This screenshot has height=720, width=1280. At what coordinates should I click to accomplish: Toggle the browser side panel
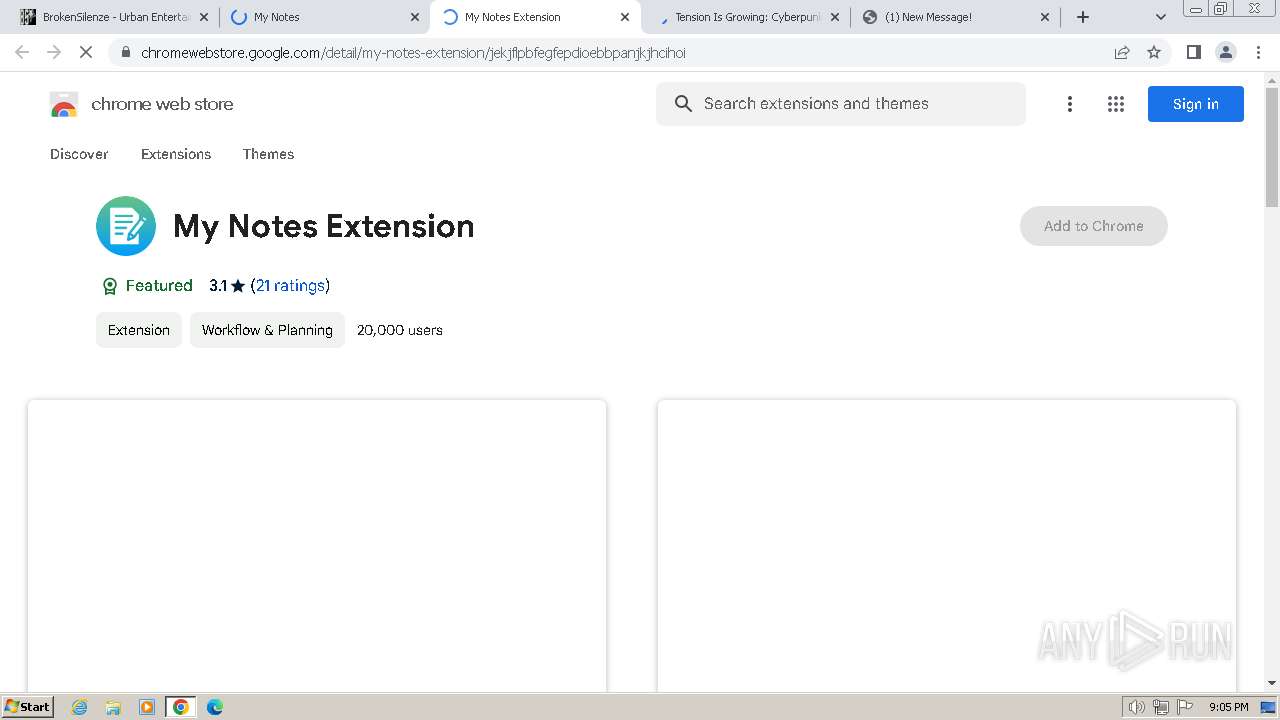(x=1193, y=52)
